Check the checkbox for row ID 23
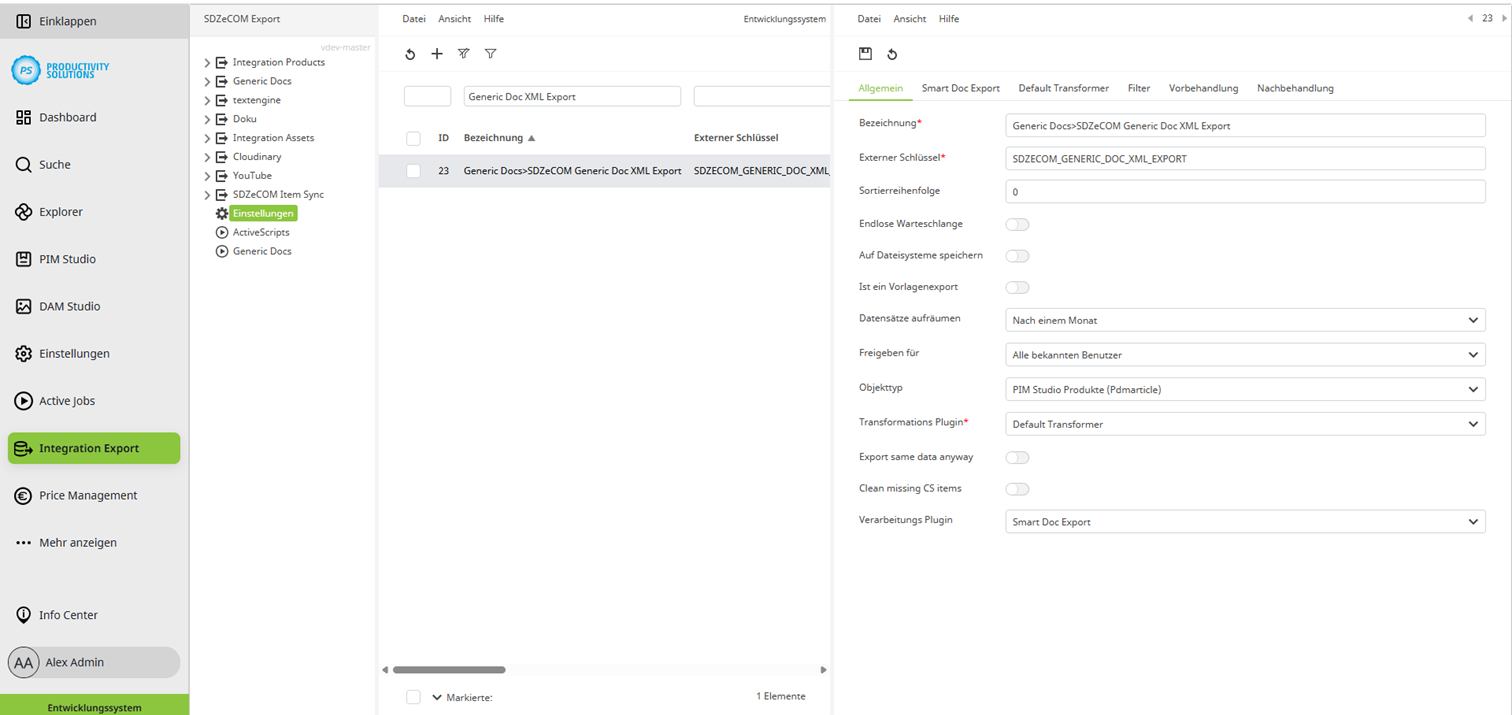Screen dimensions: 1512x715 (x=414, y=171)
